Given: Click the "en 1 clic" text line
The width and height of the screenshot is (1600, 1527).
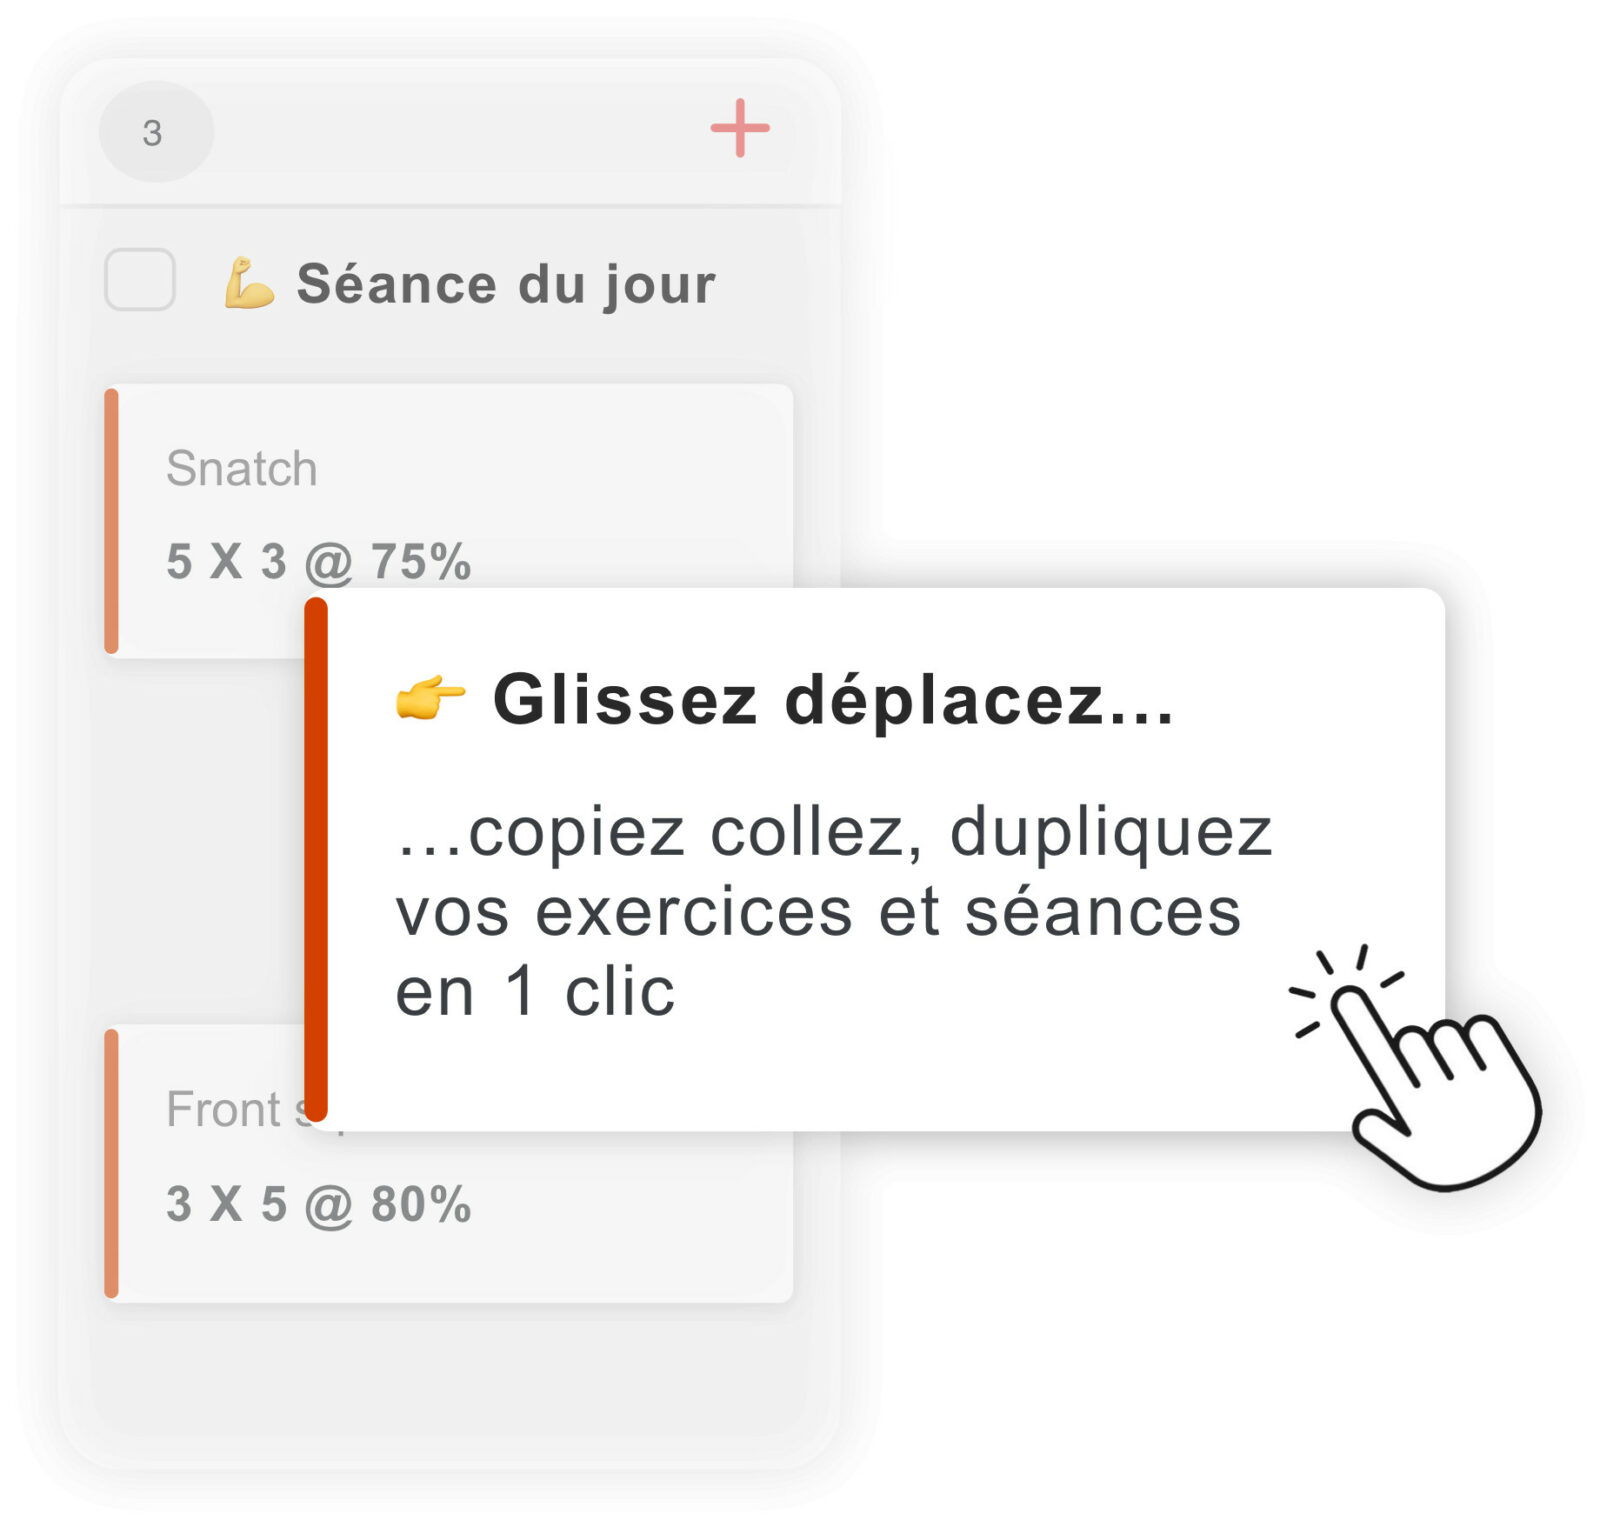Looking at the screenshot, I should click(x=535, y=992).
